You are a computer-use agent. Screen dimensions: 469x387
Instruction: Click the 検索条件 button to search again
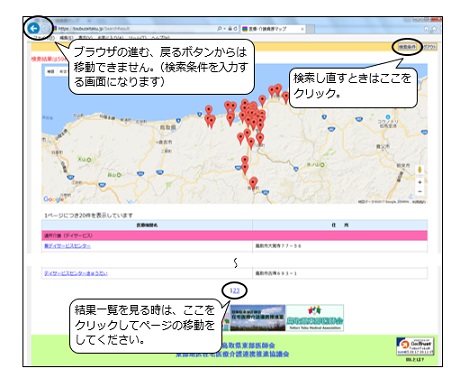(407, 47)
